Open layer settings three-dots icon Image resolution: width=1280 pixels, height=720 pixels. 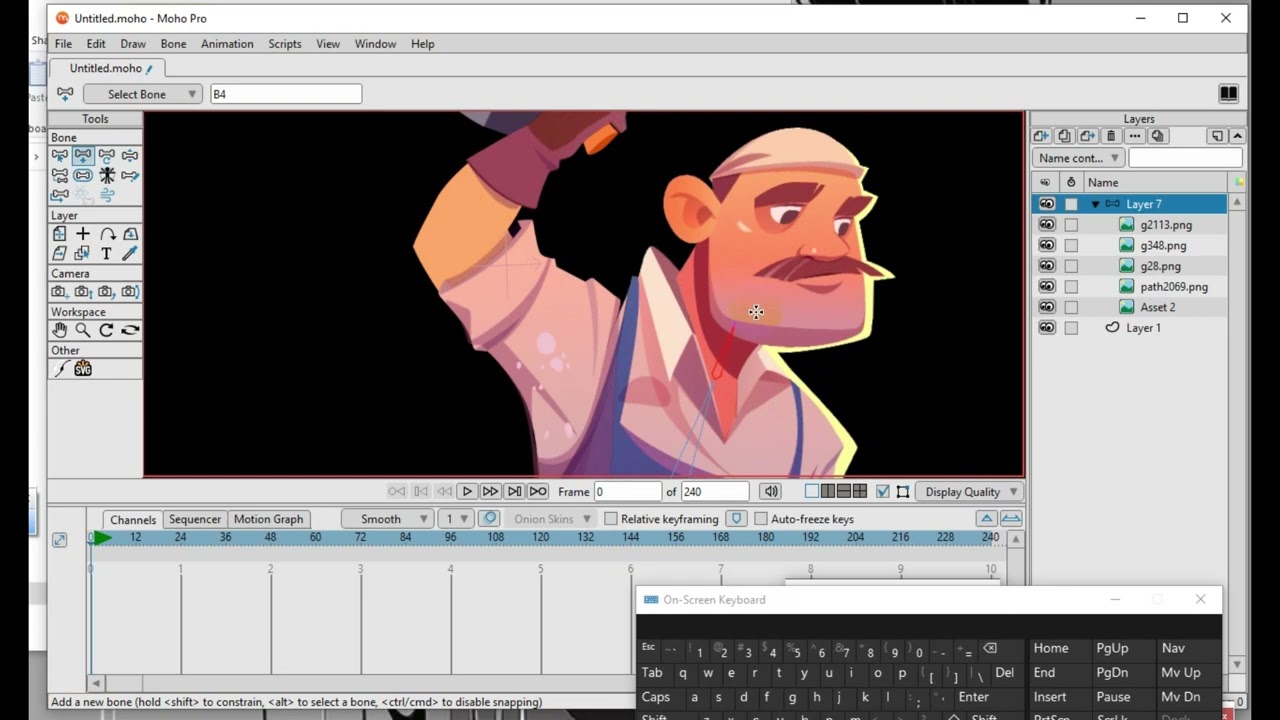coord(1134,136)
